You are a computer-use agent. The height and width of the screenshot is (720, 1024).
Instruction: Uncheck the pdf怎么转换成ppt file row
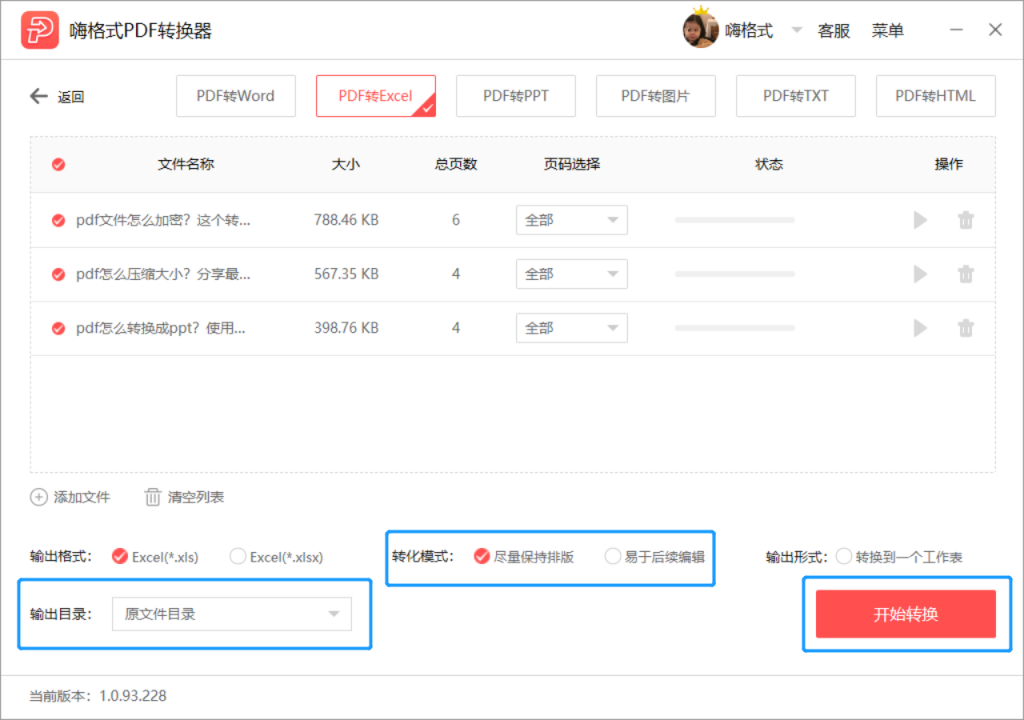click(59, 328)
